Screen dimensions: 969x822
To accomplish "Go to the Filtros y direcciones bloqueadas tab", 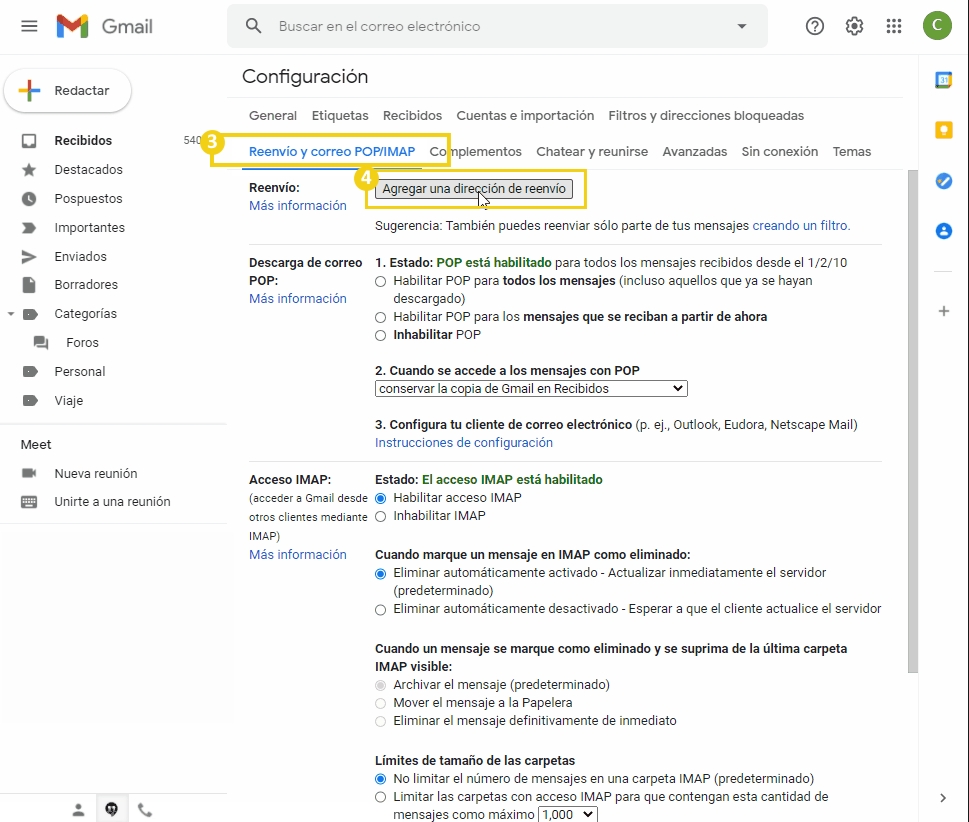I will tap(706, 116).
